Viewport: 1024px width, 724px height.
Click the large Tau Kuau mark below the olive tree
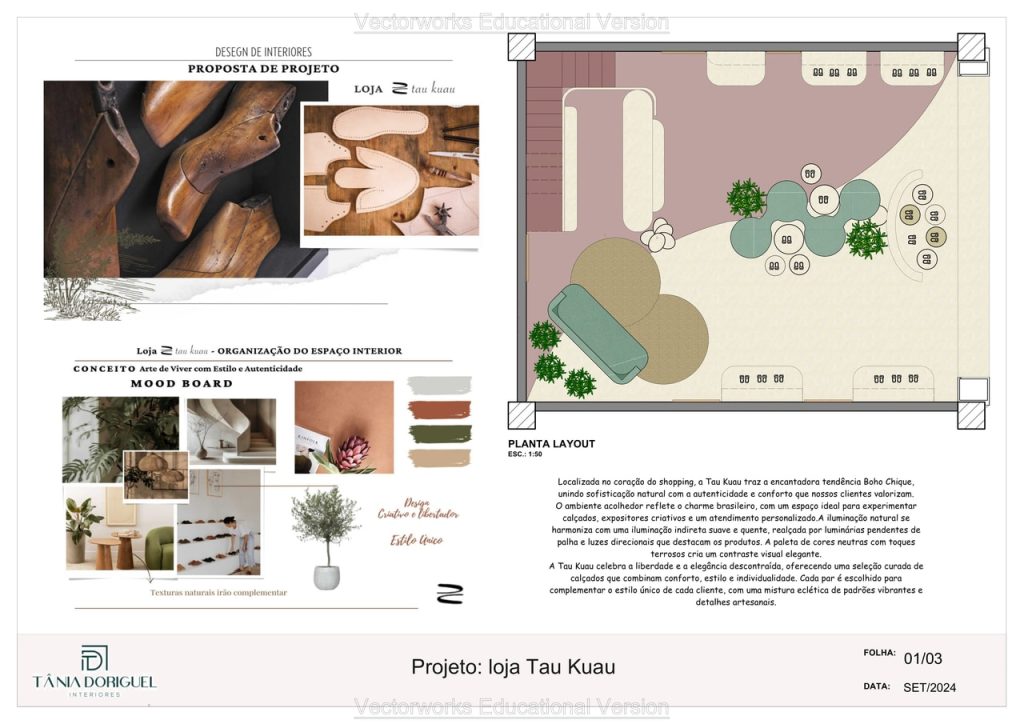click(450, 594)
